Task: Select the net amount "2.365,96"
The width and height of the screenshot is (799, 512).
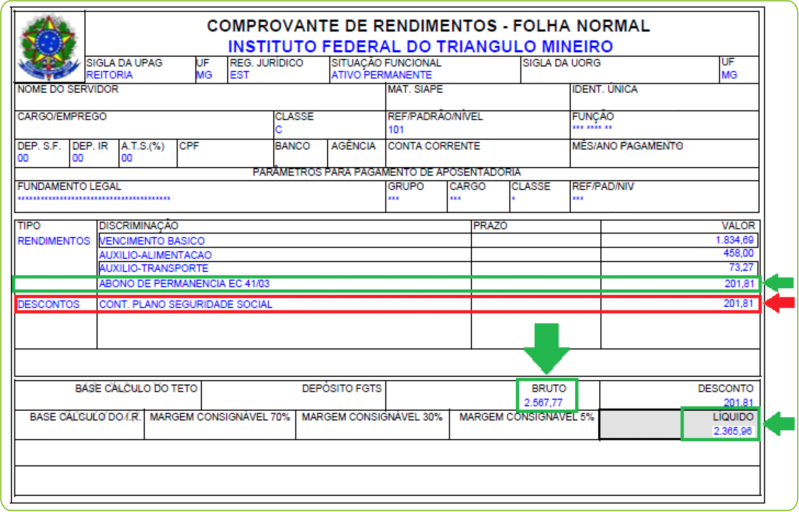Action: (733, 431)
